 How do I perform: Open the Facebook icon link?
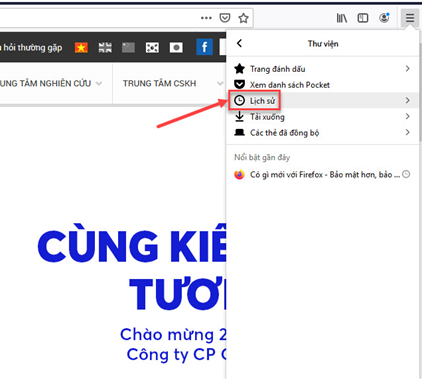click(x=204, y=47)
